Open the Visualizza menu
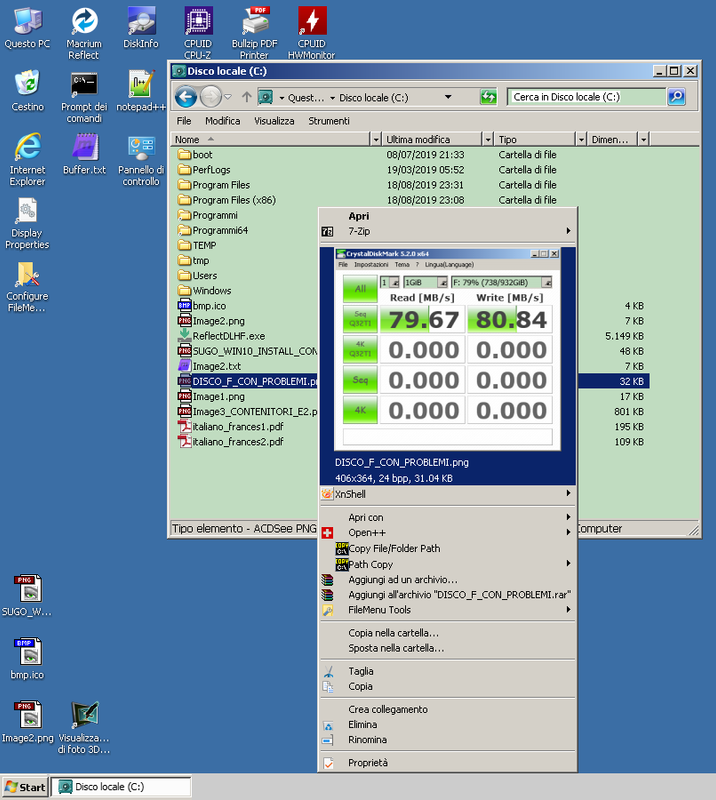The height and width of the screenshot is (800, 716). pos(274,121)
